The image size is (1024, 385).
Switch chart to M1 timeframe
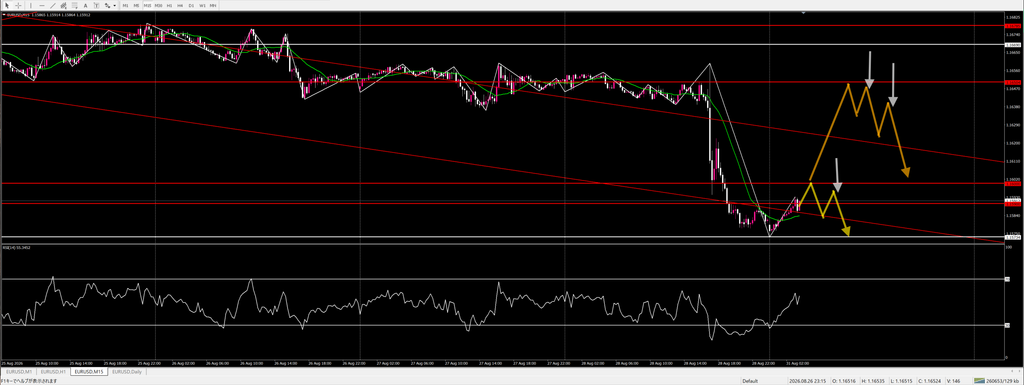point(125,5)
